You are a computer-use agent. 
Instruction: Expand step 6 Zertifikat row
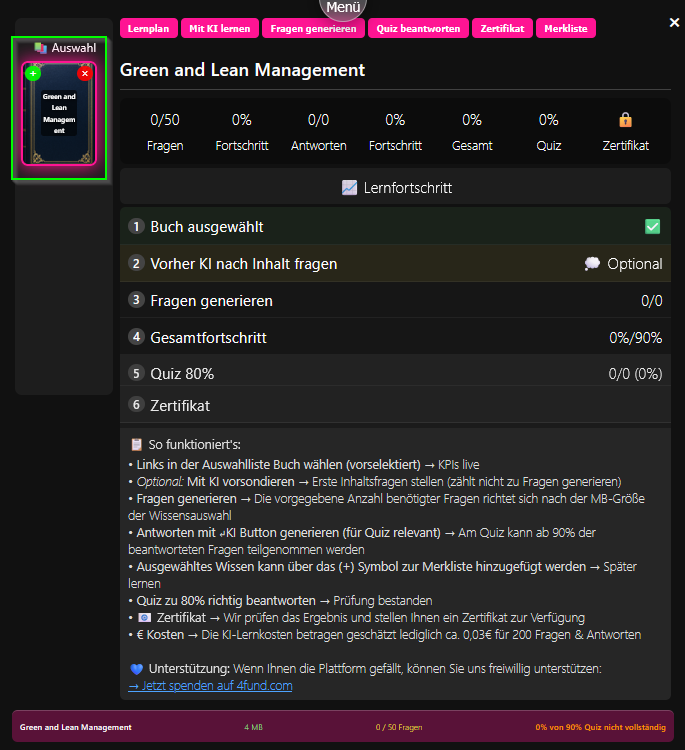pyautogui.click(x=395, y=406)
